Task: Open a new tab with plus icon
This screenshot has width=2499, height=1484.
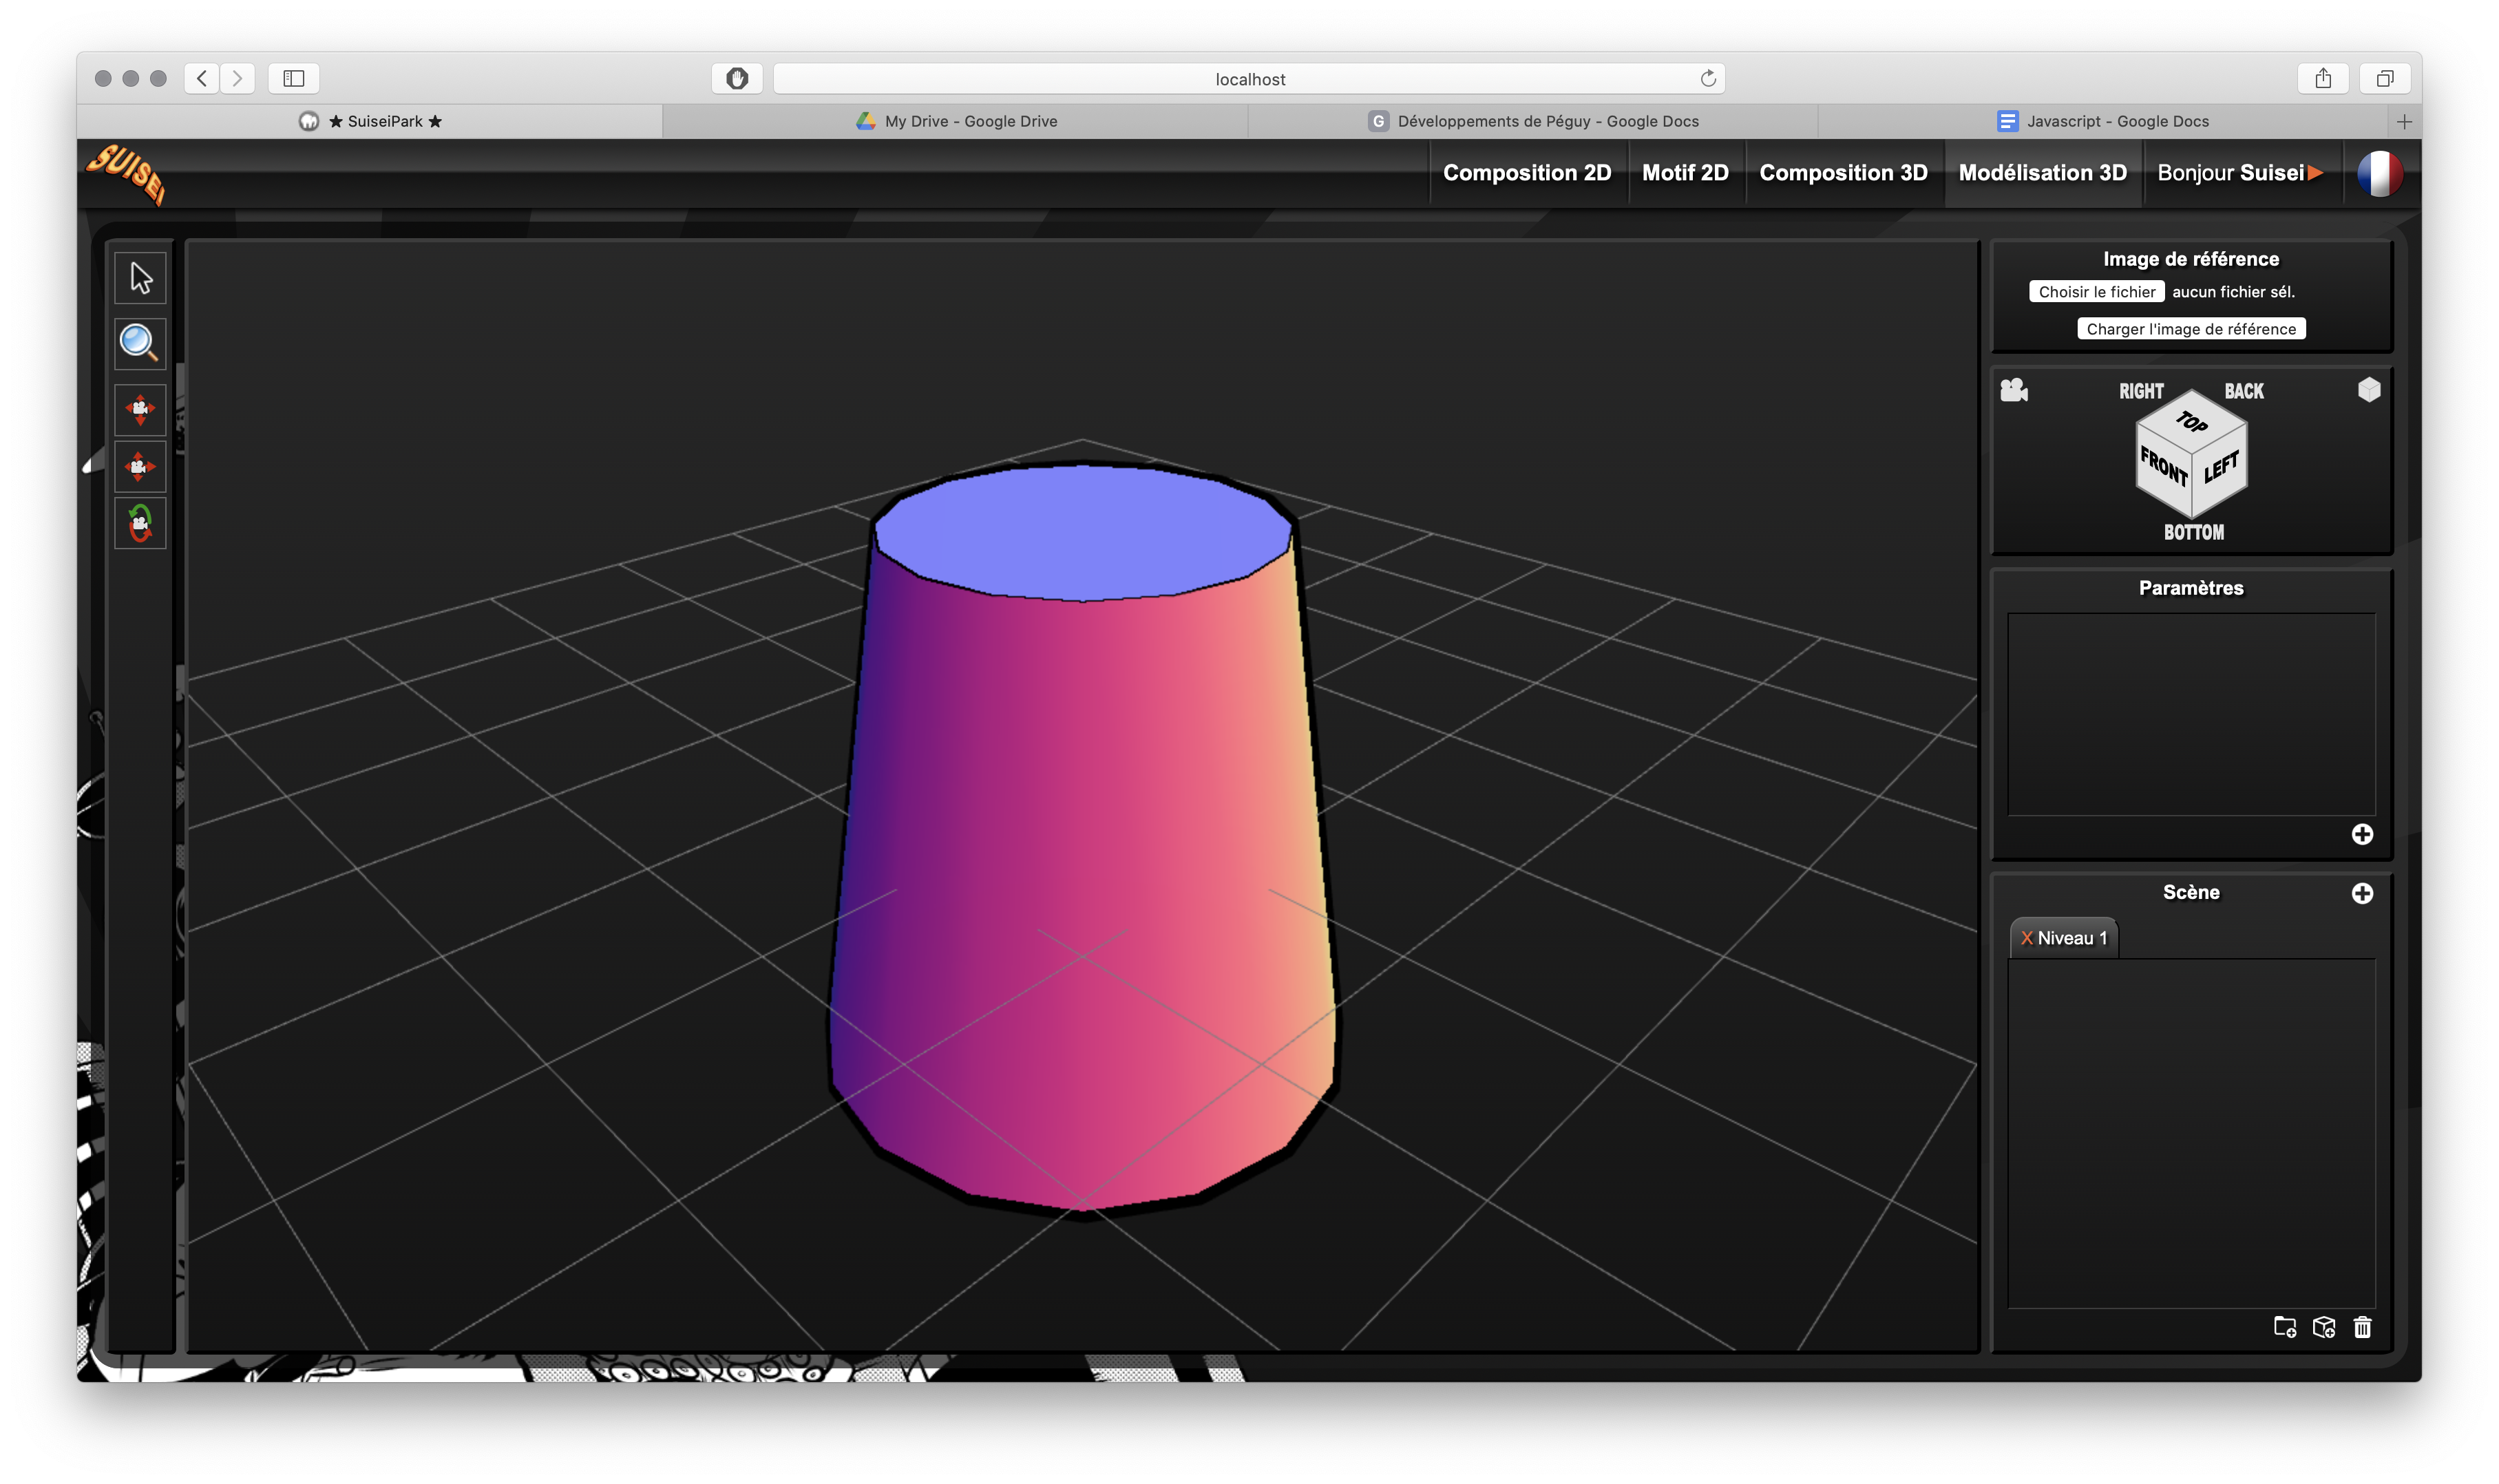Action: pos(2403,121)
